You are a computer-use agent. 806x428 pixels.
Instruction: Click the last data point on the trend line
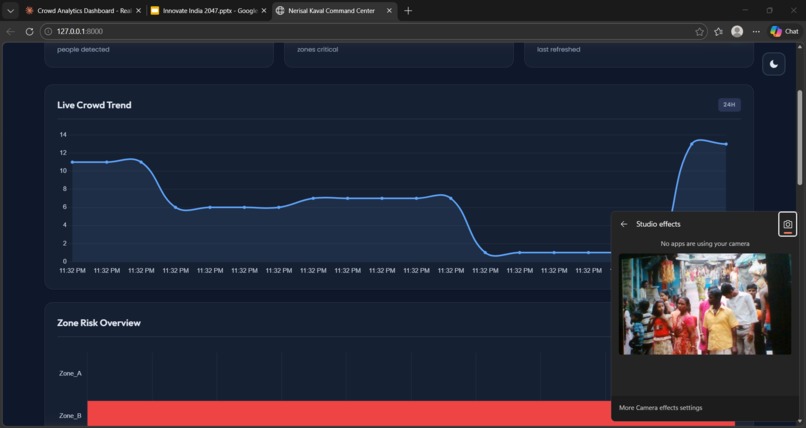(x=726, y=144)
